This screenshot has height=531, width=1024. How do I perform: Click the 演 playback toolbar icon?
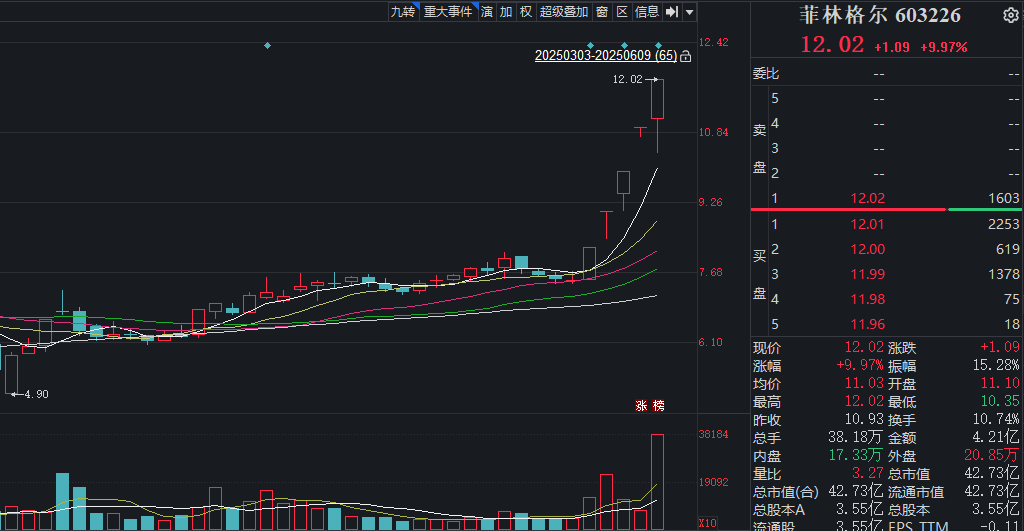pyautogui.click(x=487, y=12)
